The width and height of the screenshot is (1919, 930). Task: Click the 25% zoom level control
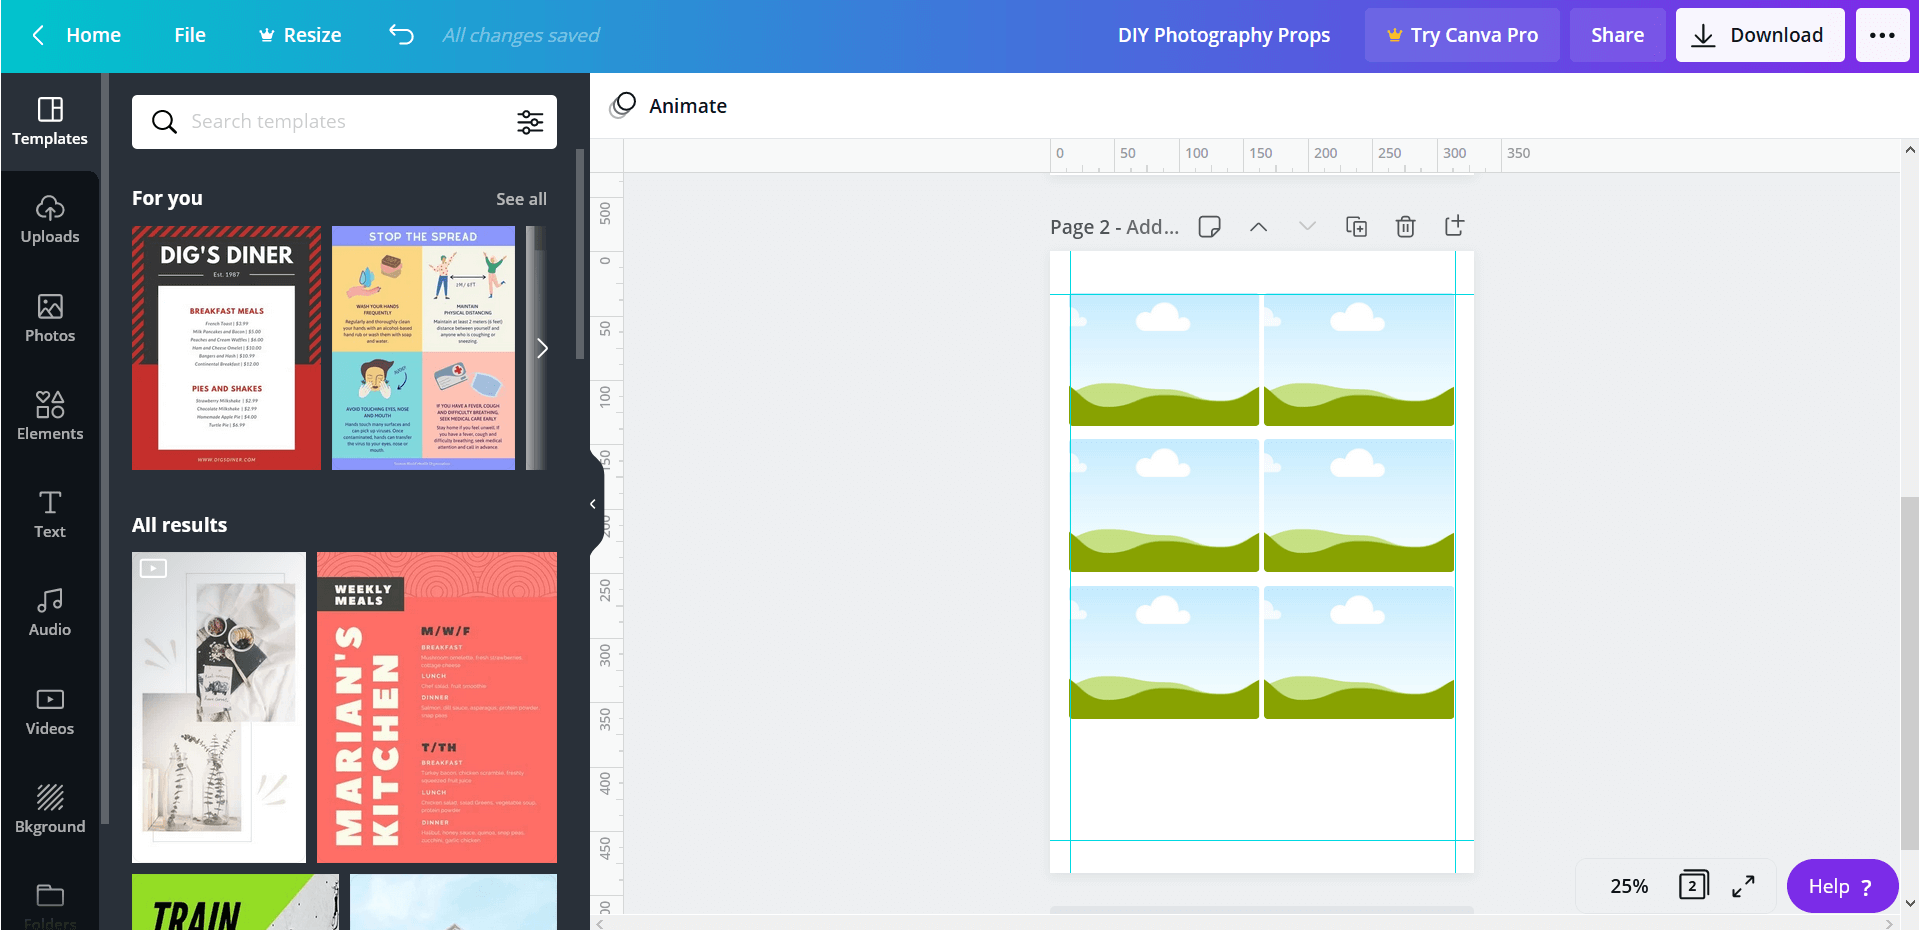(x=1628, y=886)
